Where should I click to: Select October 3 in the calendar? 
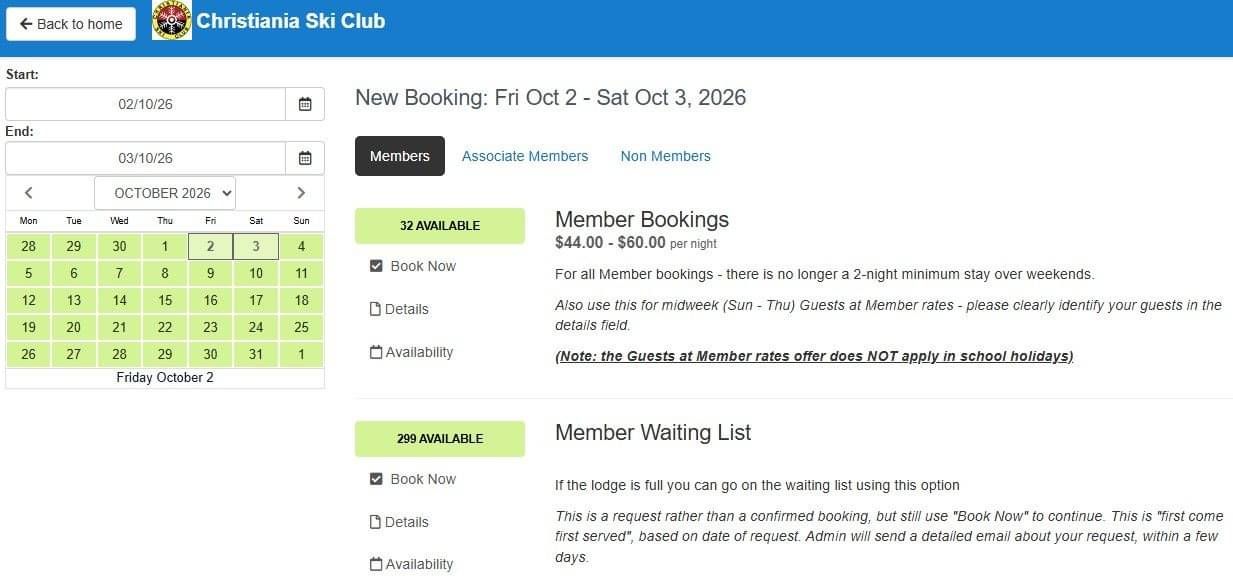click(256, 246)
